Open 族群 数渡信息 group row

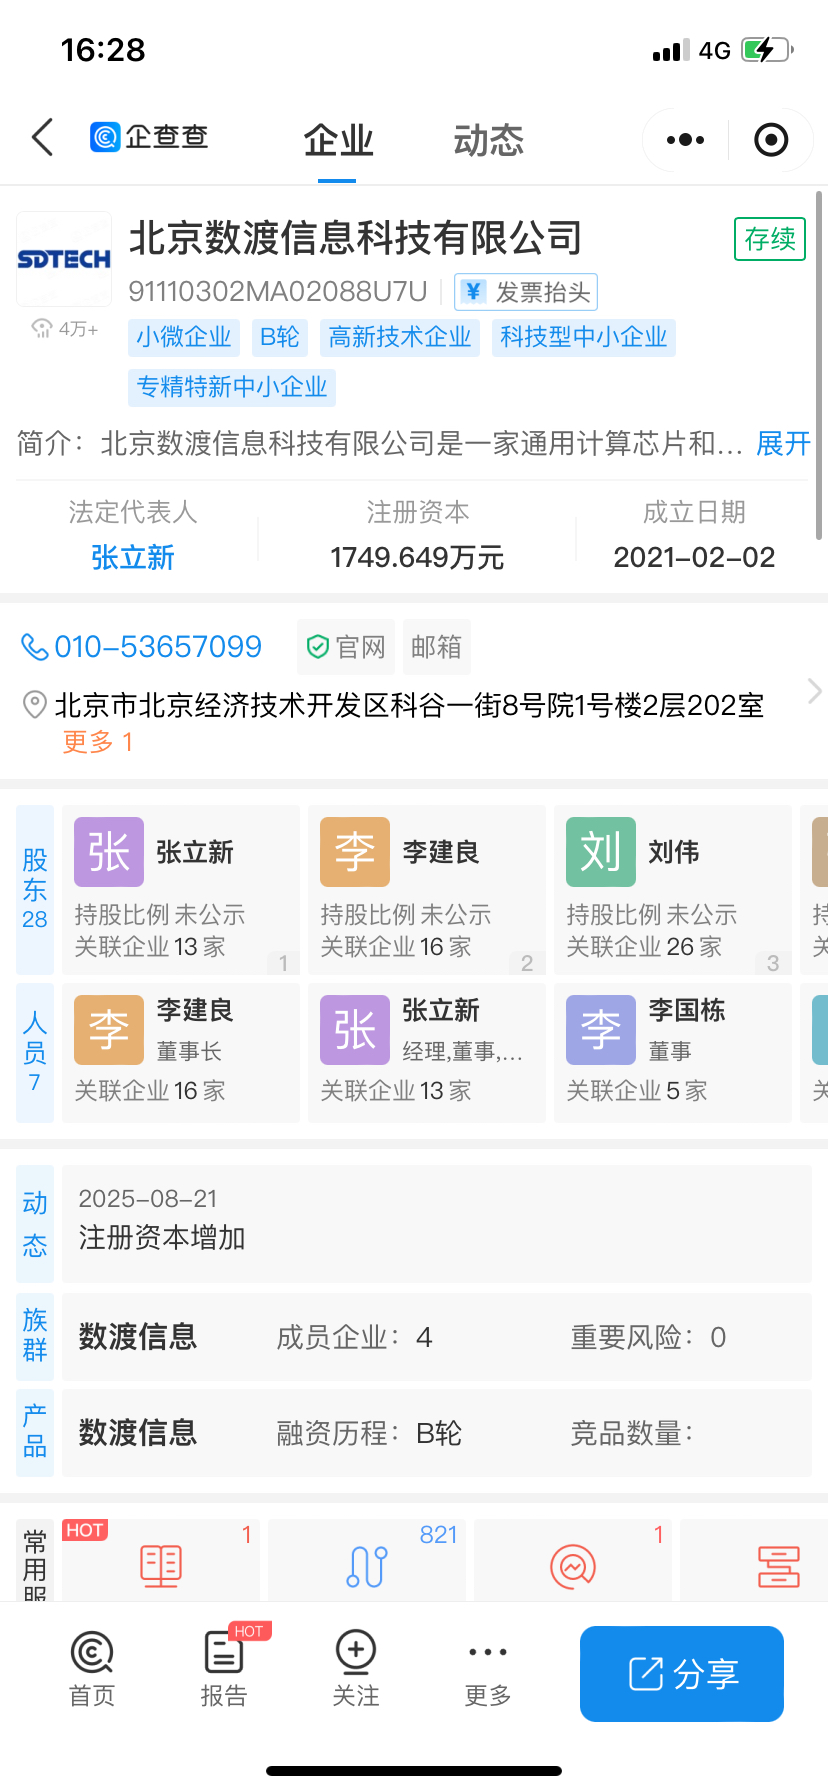436,1337
